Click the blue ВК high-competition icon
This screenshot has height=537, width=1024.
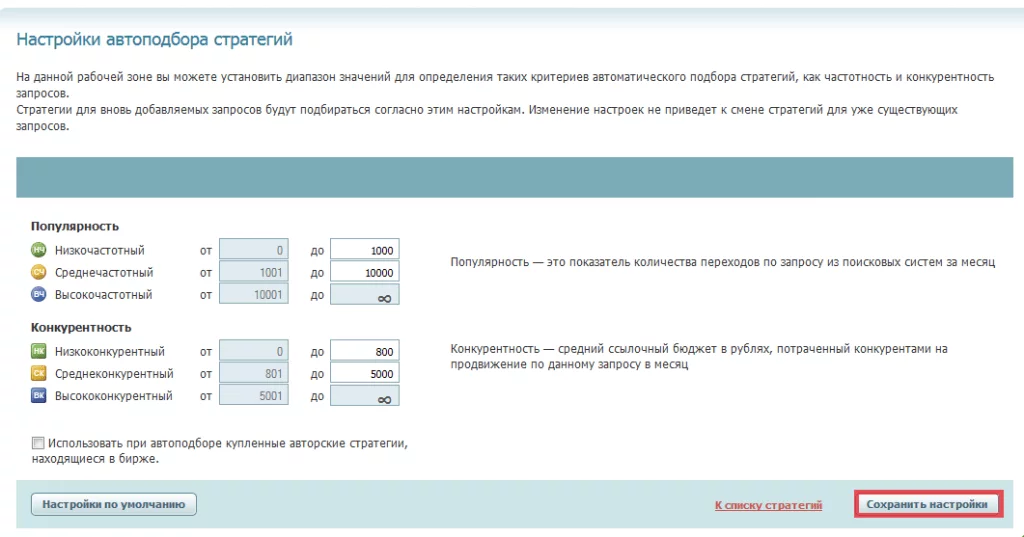tap(39, 395)
